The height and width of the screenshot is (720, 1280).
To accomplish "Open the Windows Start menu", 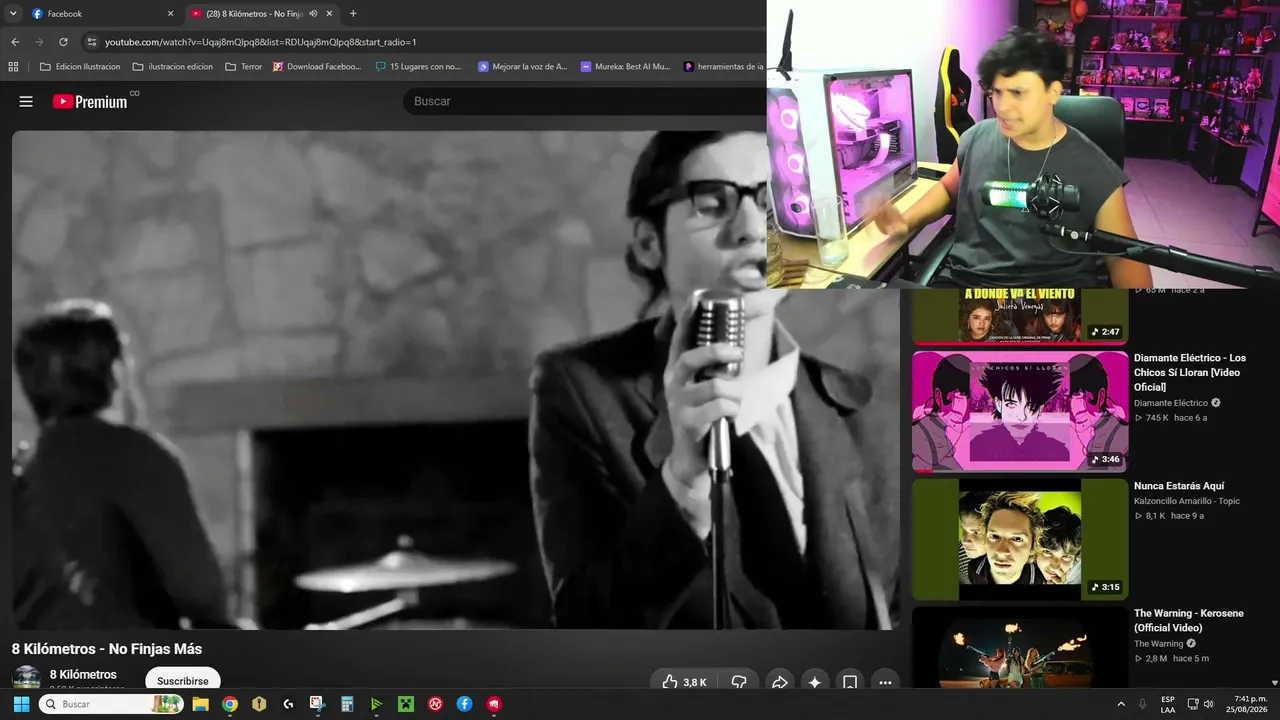I will 21,704.
